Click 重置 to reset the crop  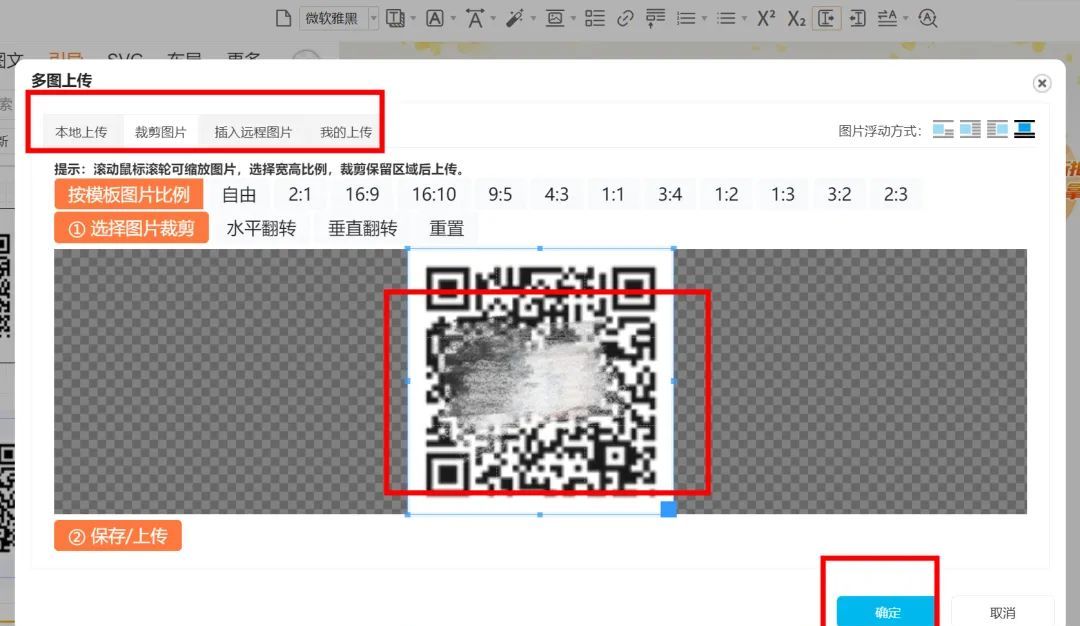(x=446, y=228)
